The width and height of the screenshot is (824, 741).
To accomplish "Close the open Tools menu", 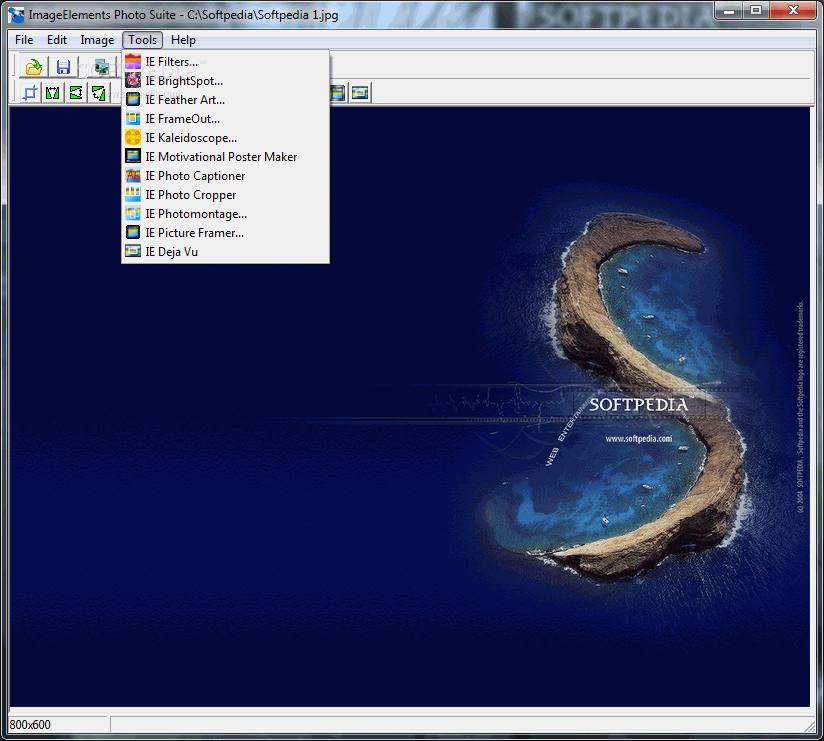I will point(143,40).
